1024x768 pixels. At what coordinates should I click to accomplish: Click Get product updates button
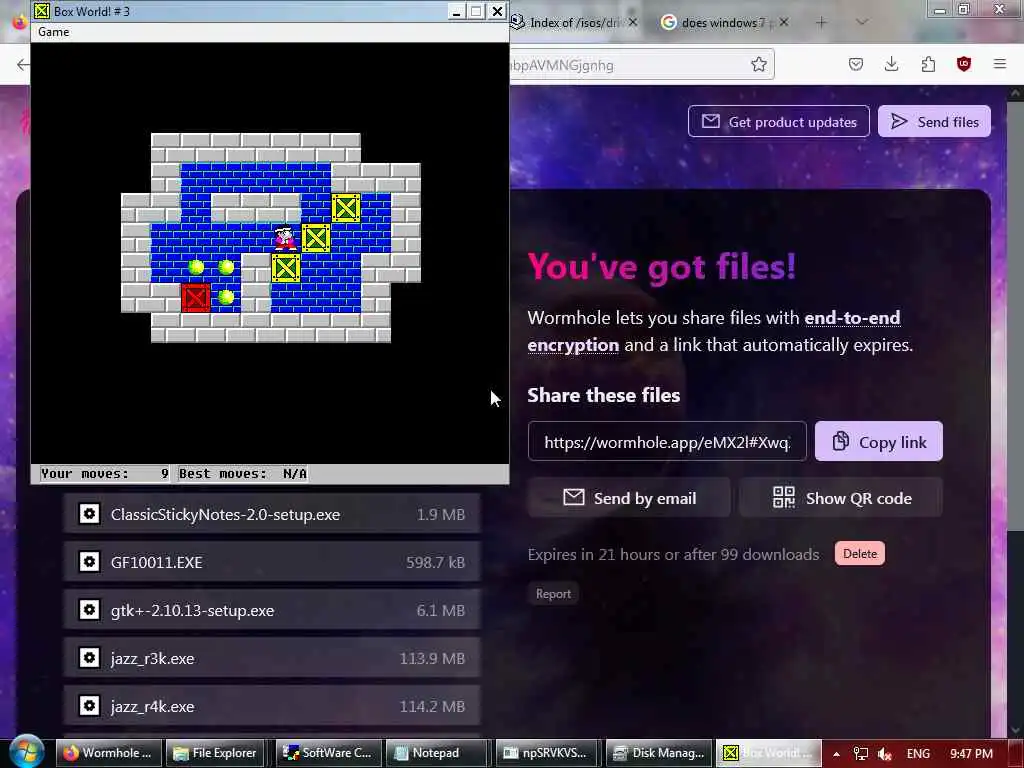[x=778, y=121]
